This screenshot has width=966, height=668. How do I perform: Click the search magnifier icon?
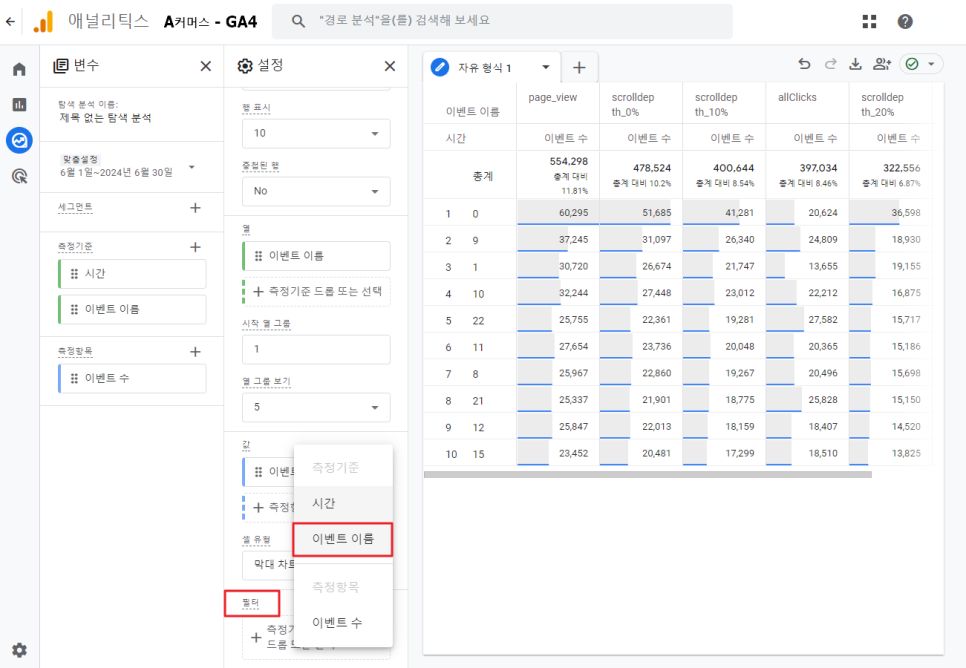coord(298,21)
